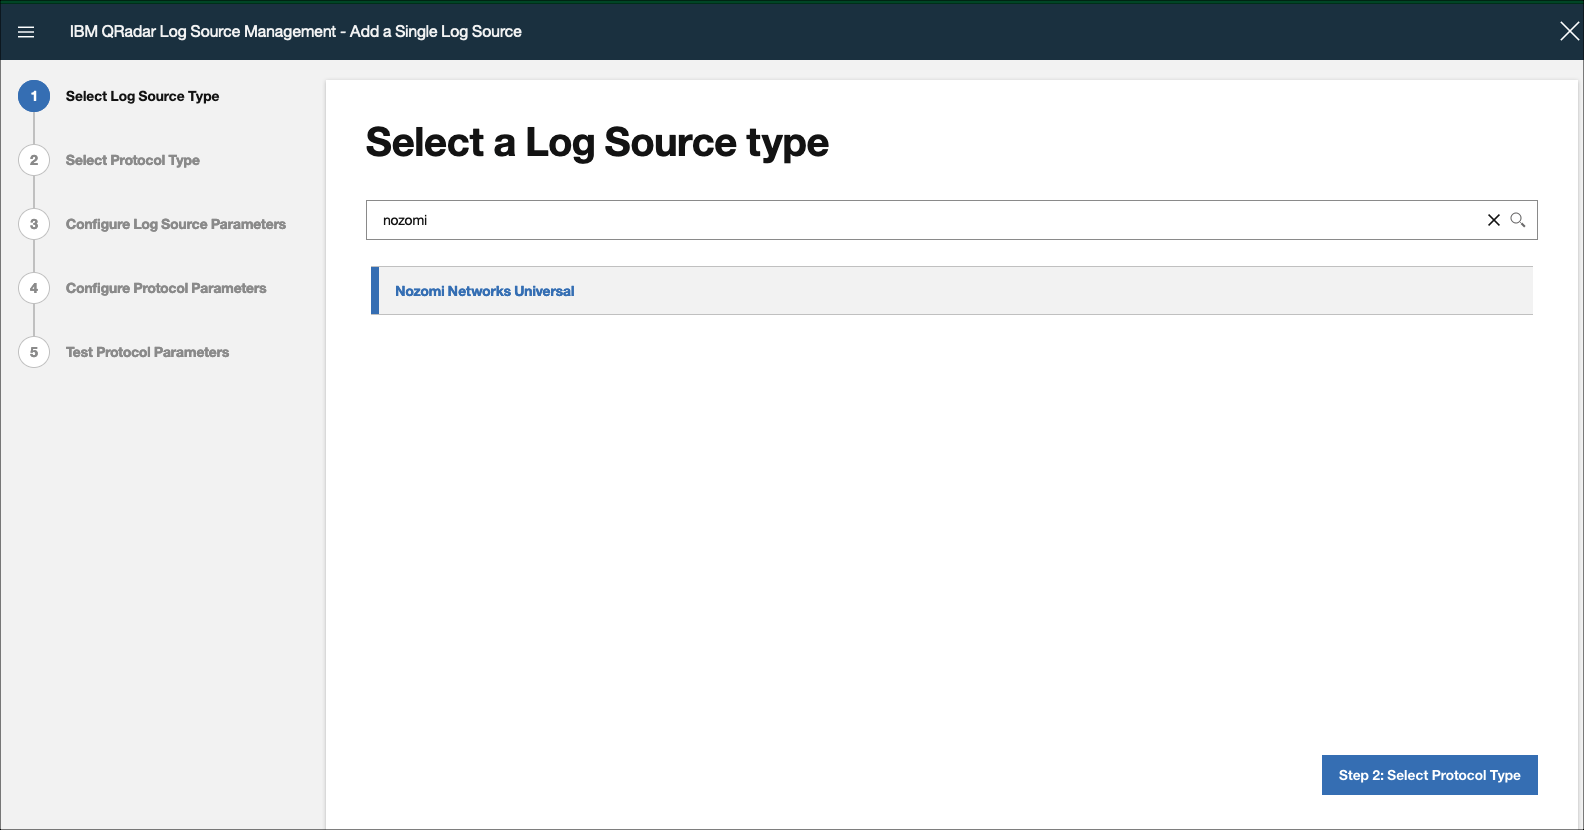Click the Select a Log Source type heading

pyautogui.click(x=597, y=143)
